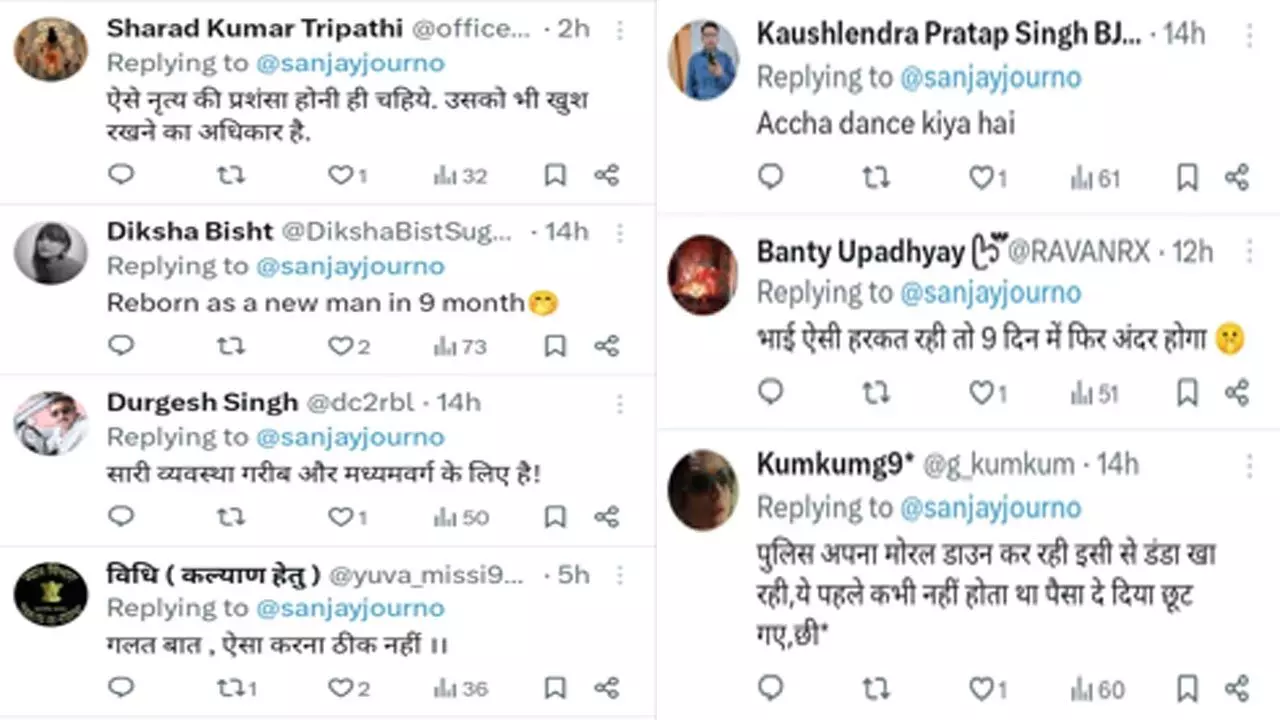Open more options menu for Kaushlendra's tweet

[1249, 35]
